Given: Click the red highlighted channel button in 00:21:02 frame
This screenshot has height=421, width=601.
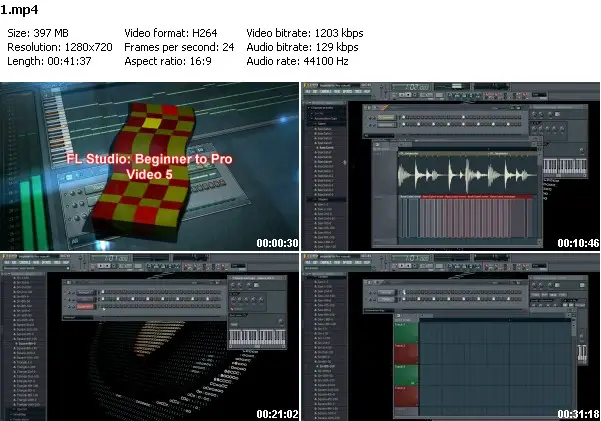Looking at the screenshot, I should click(85, 306).
